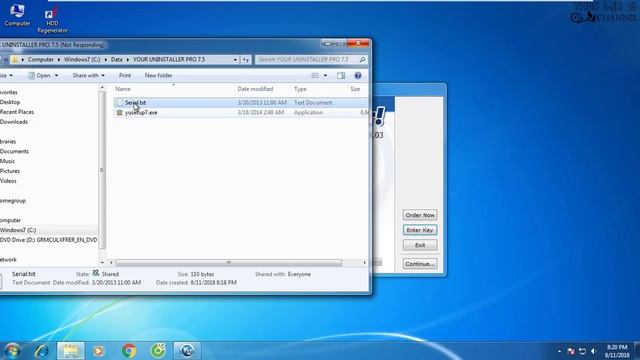Refresh the address bar location
Image resolution: width=640 pixels, height=360 pixels.
[x=246, y=60]
